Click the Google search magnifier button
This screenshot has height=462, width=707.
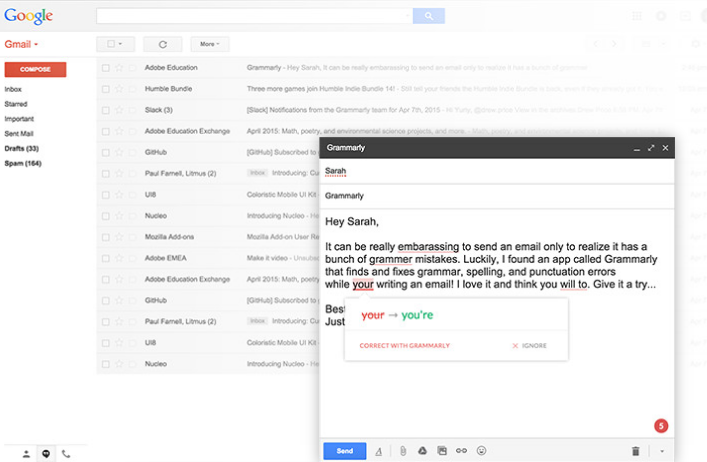[428, 16]
